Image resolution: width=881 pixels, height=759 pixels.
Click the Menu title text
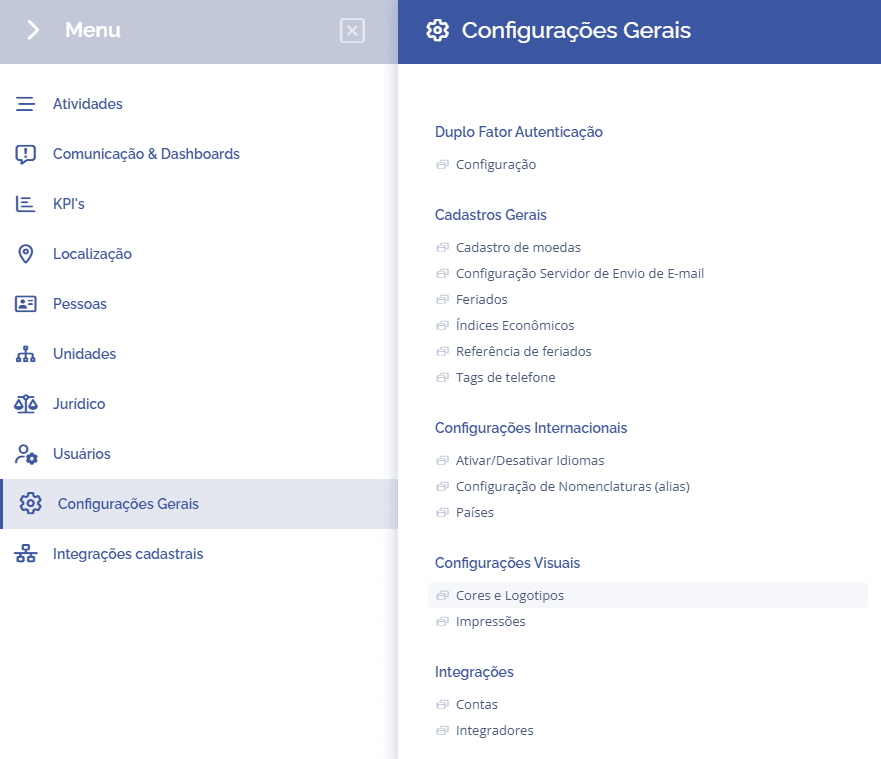pos(93,30)
